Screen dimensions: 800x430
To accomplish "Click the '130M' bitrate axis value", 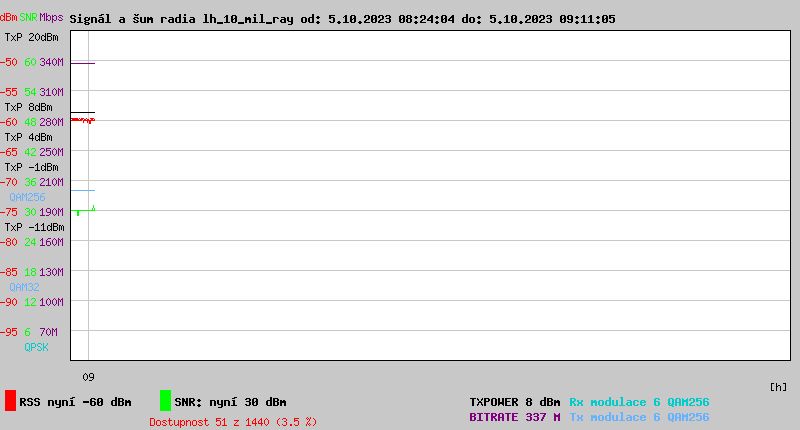I will 52,272.
